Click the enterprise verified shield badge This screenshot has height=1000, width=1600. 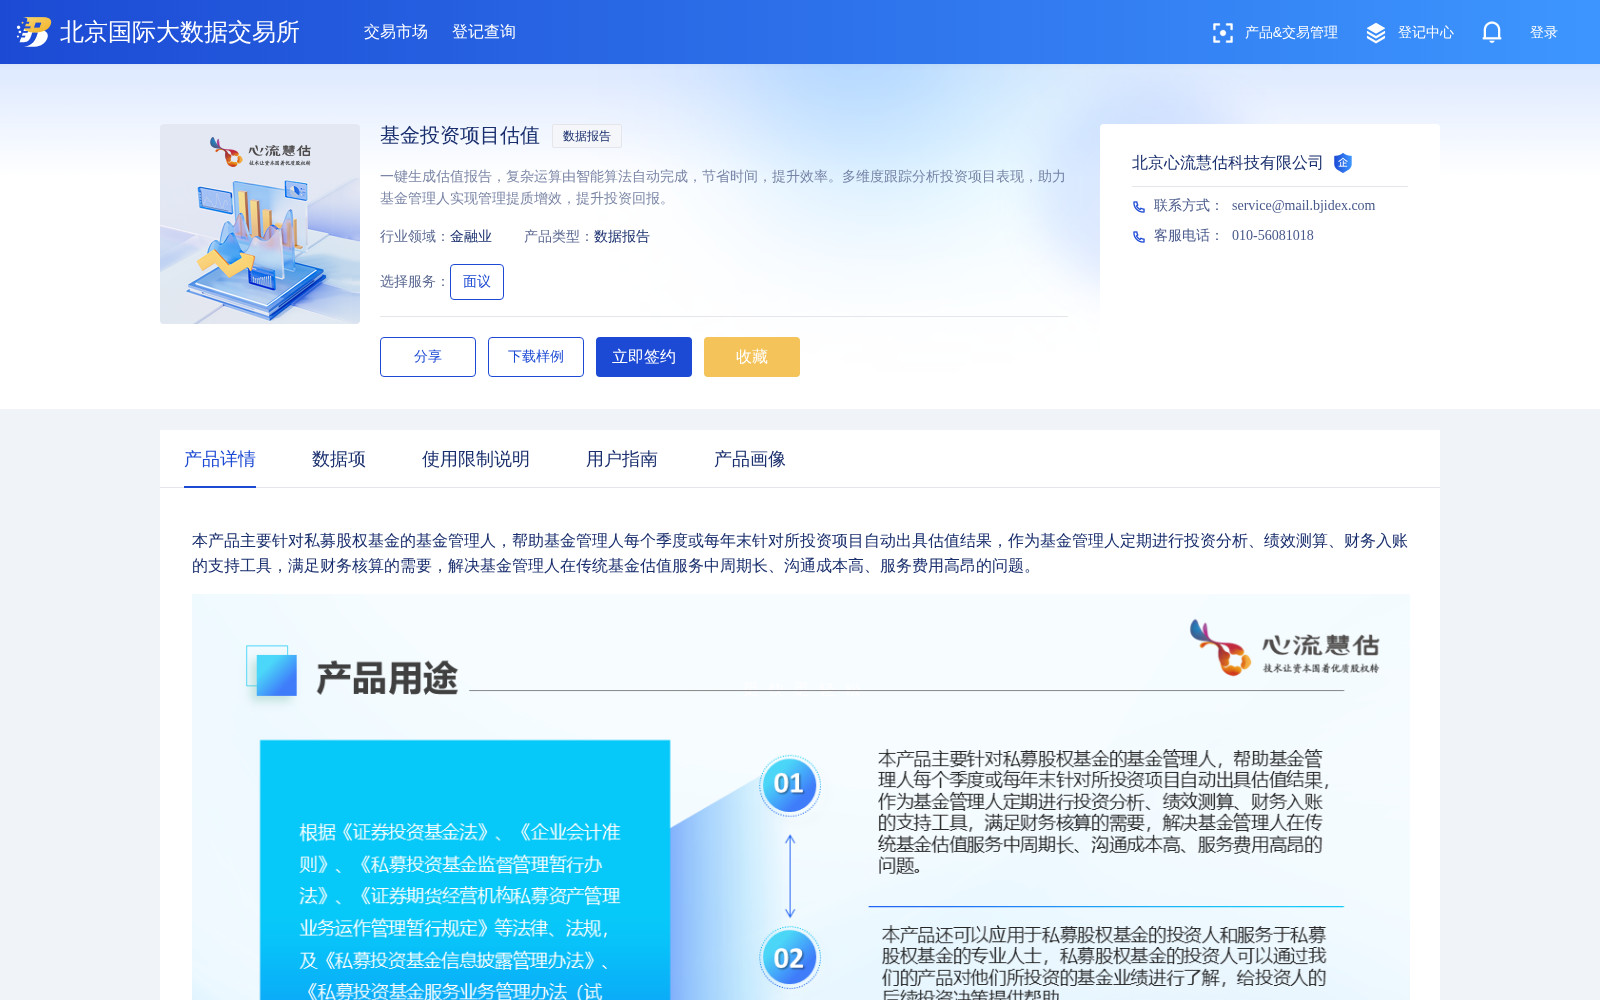click(x=1343, y=163)
